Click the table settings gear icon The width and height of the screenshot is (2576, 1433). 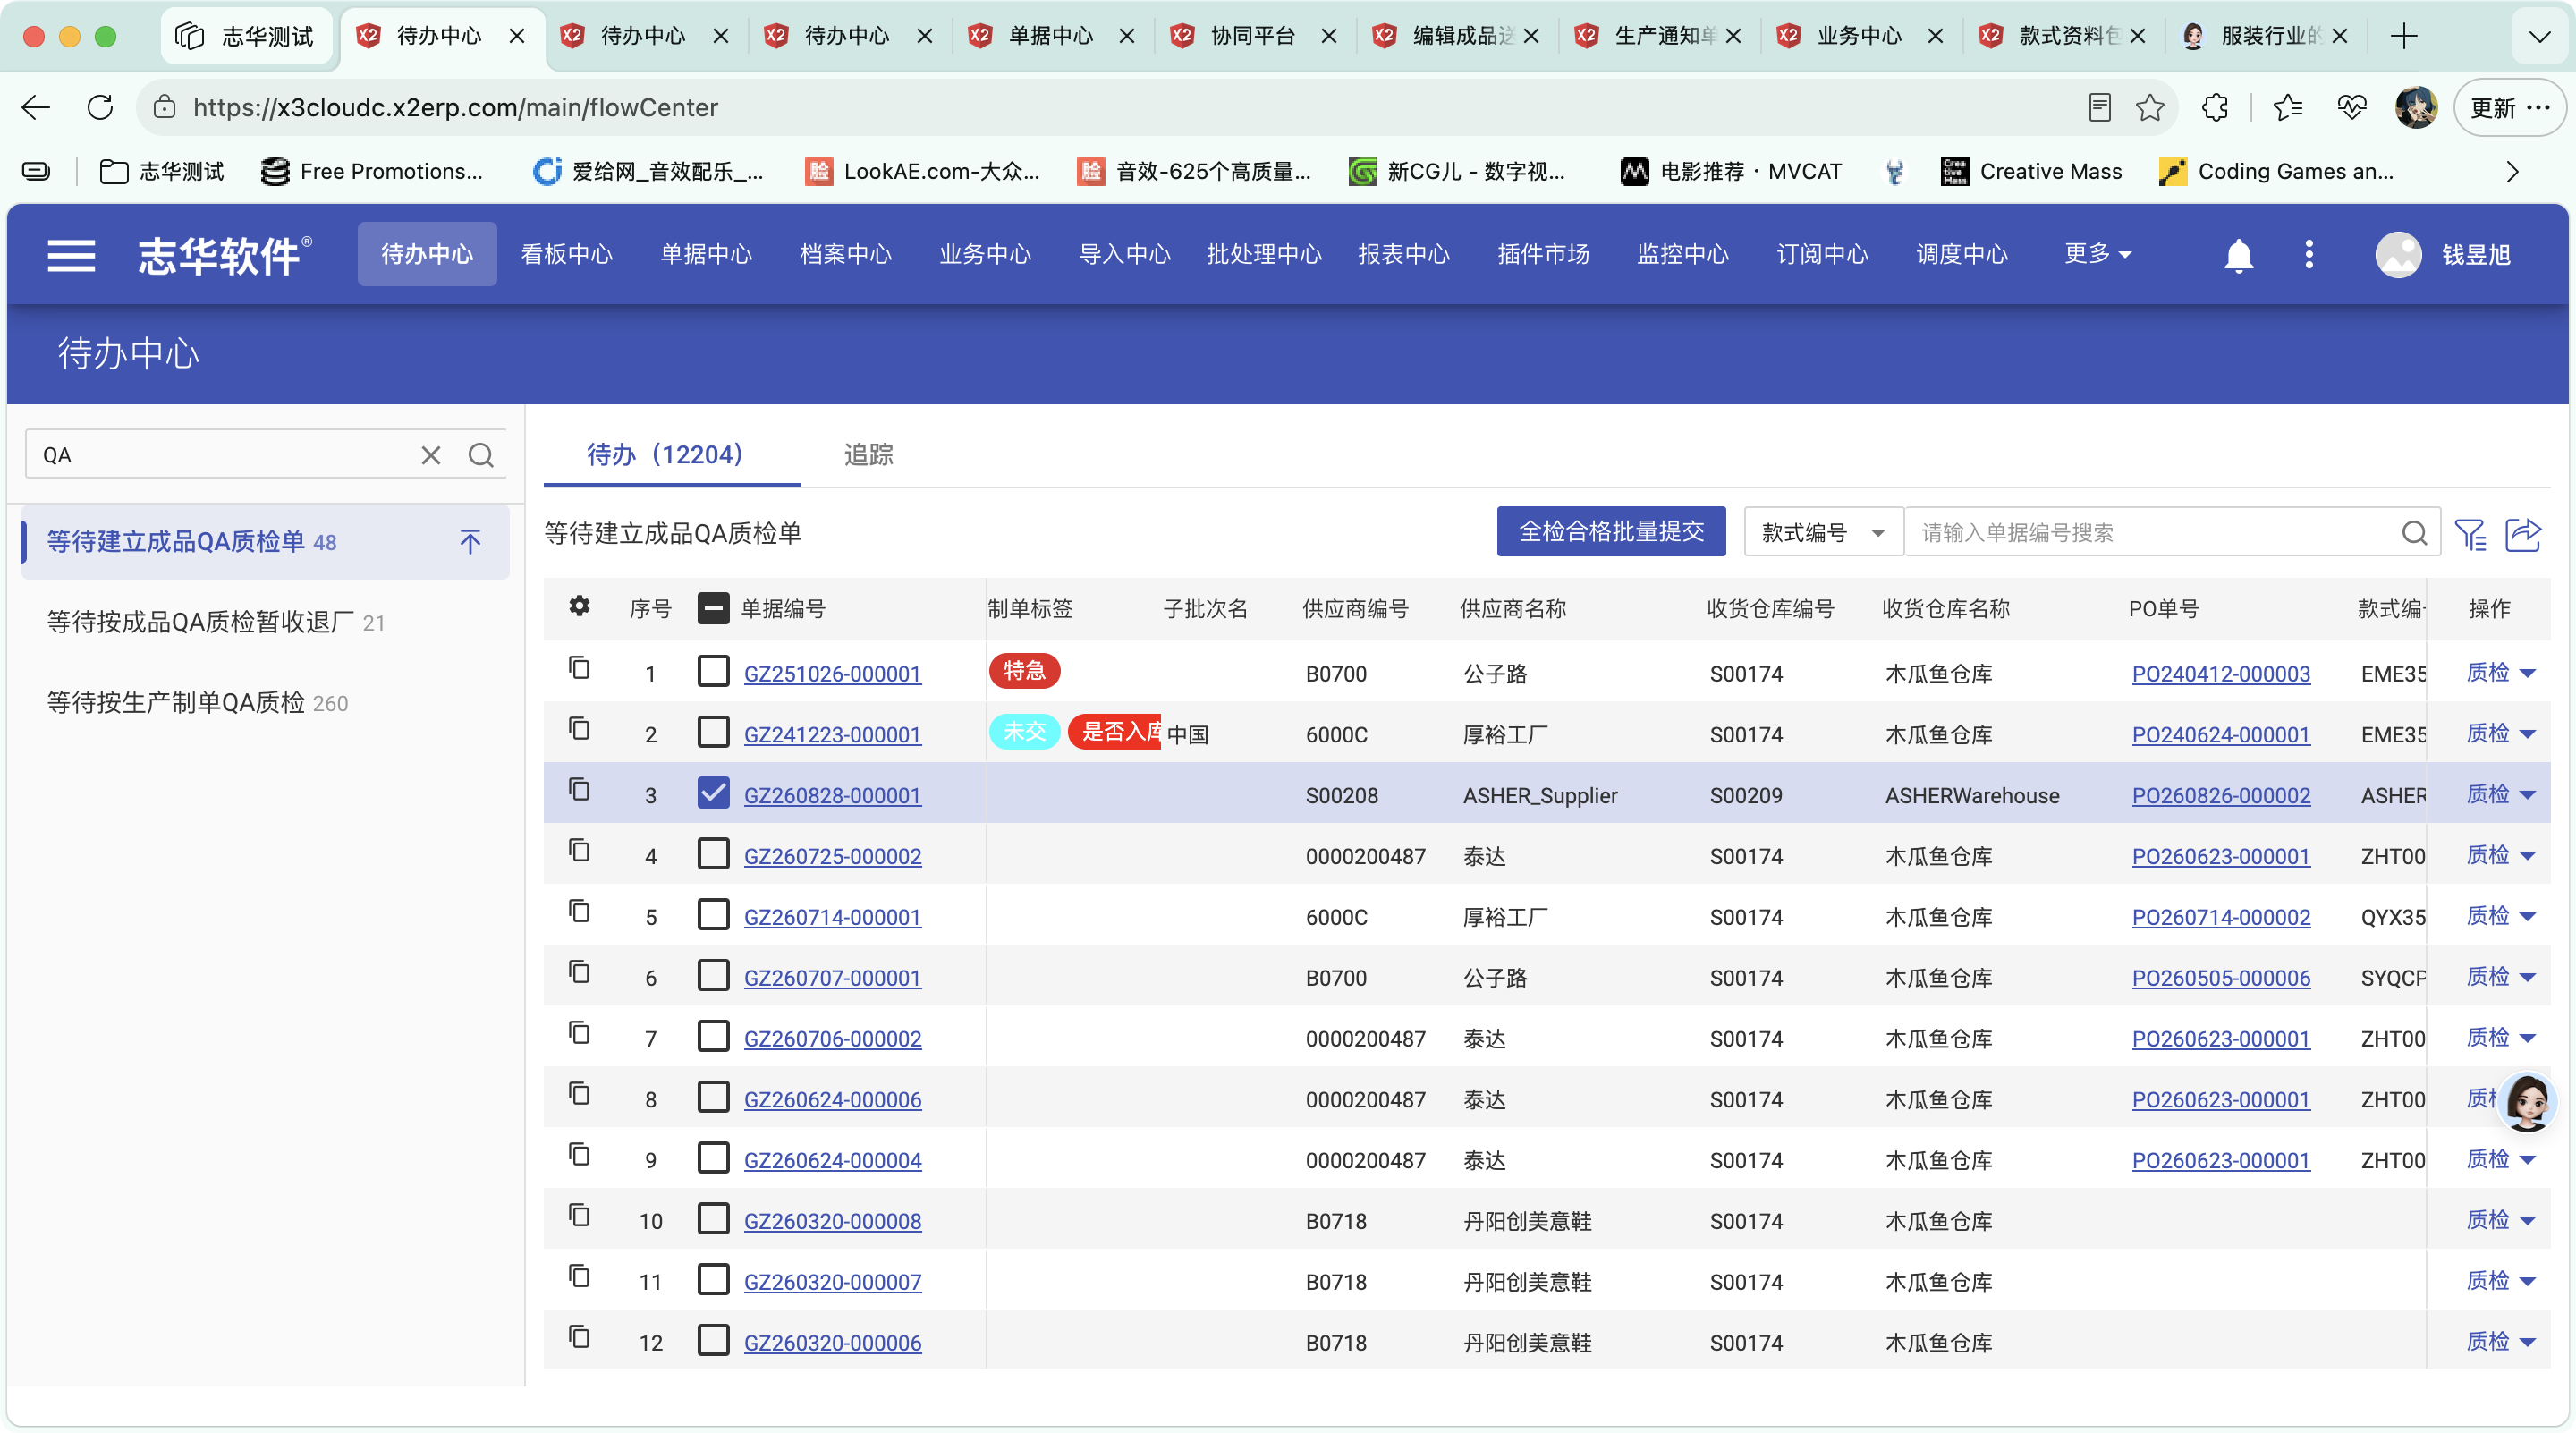pos(579,606)
